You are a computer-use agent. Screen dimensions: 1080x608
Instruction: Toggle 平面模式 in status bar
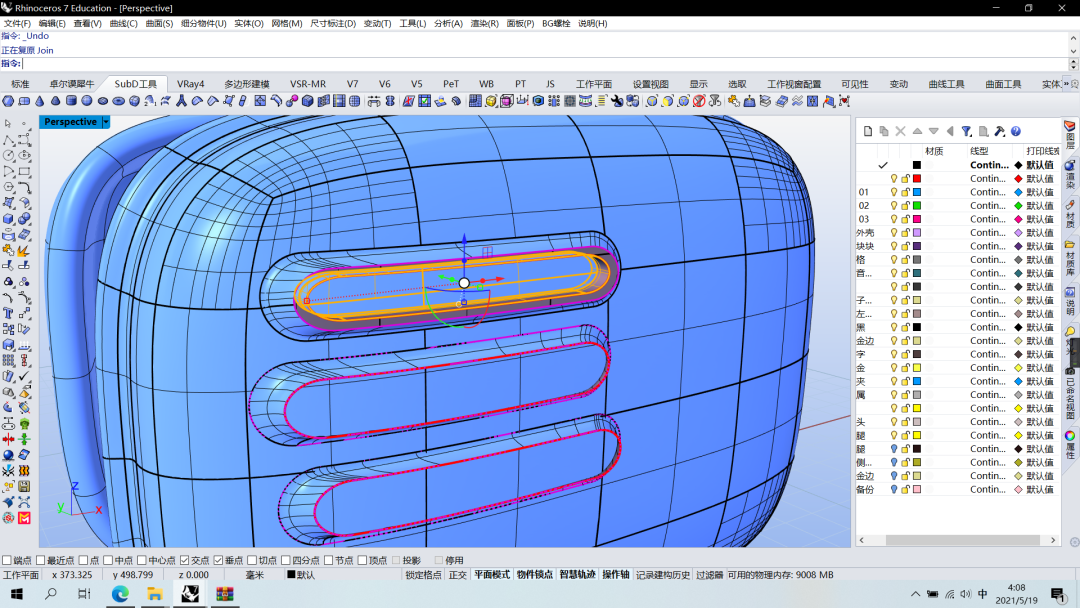492,575
